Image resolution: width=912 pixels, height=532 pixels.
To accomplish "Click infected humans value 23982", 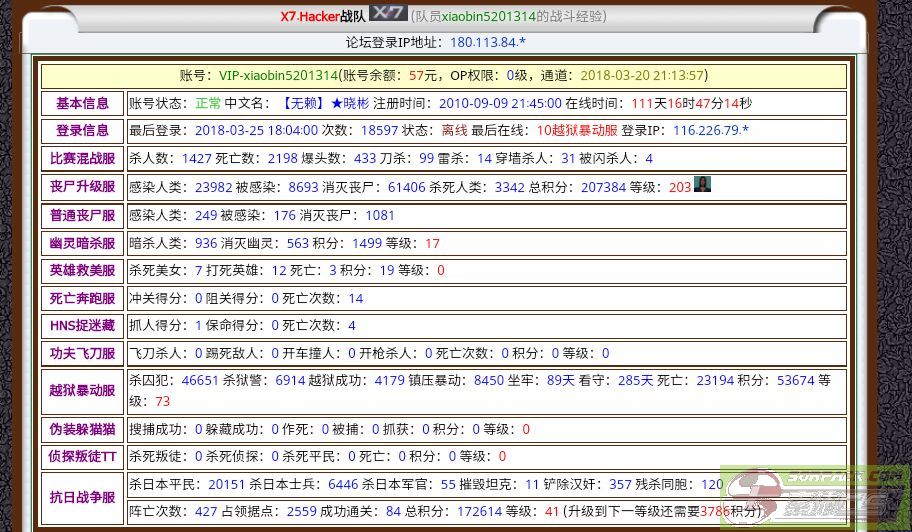I will tap(213, 187).
